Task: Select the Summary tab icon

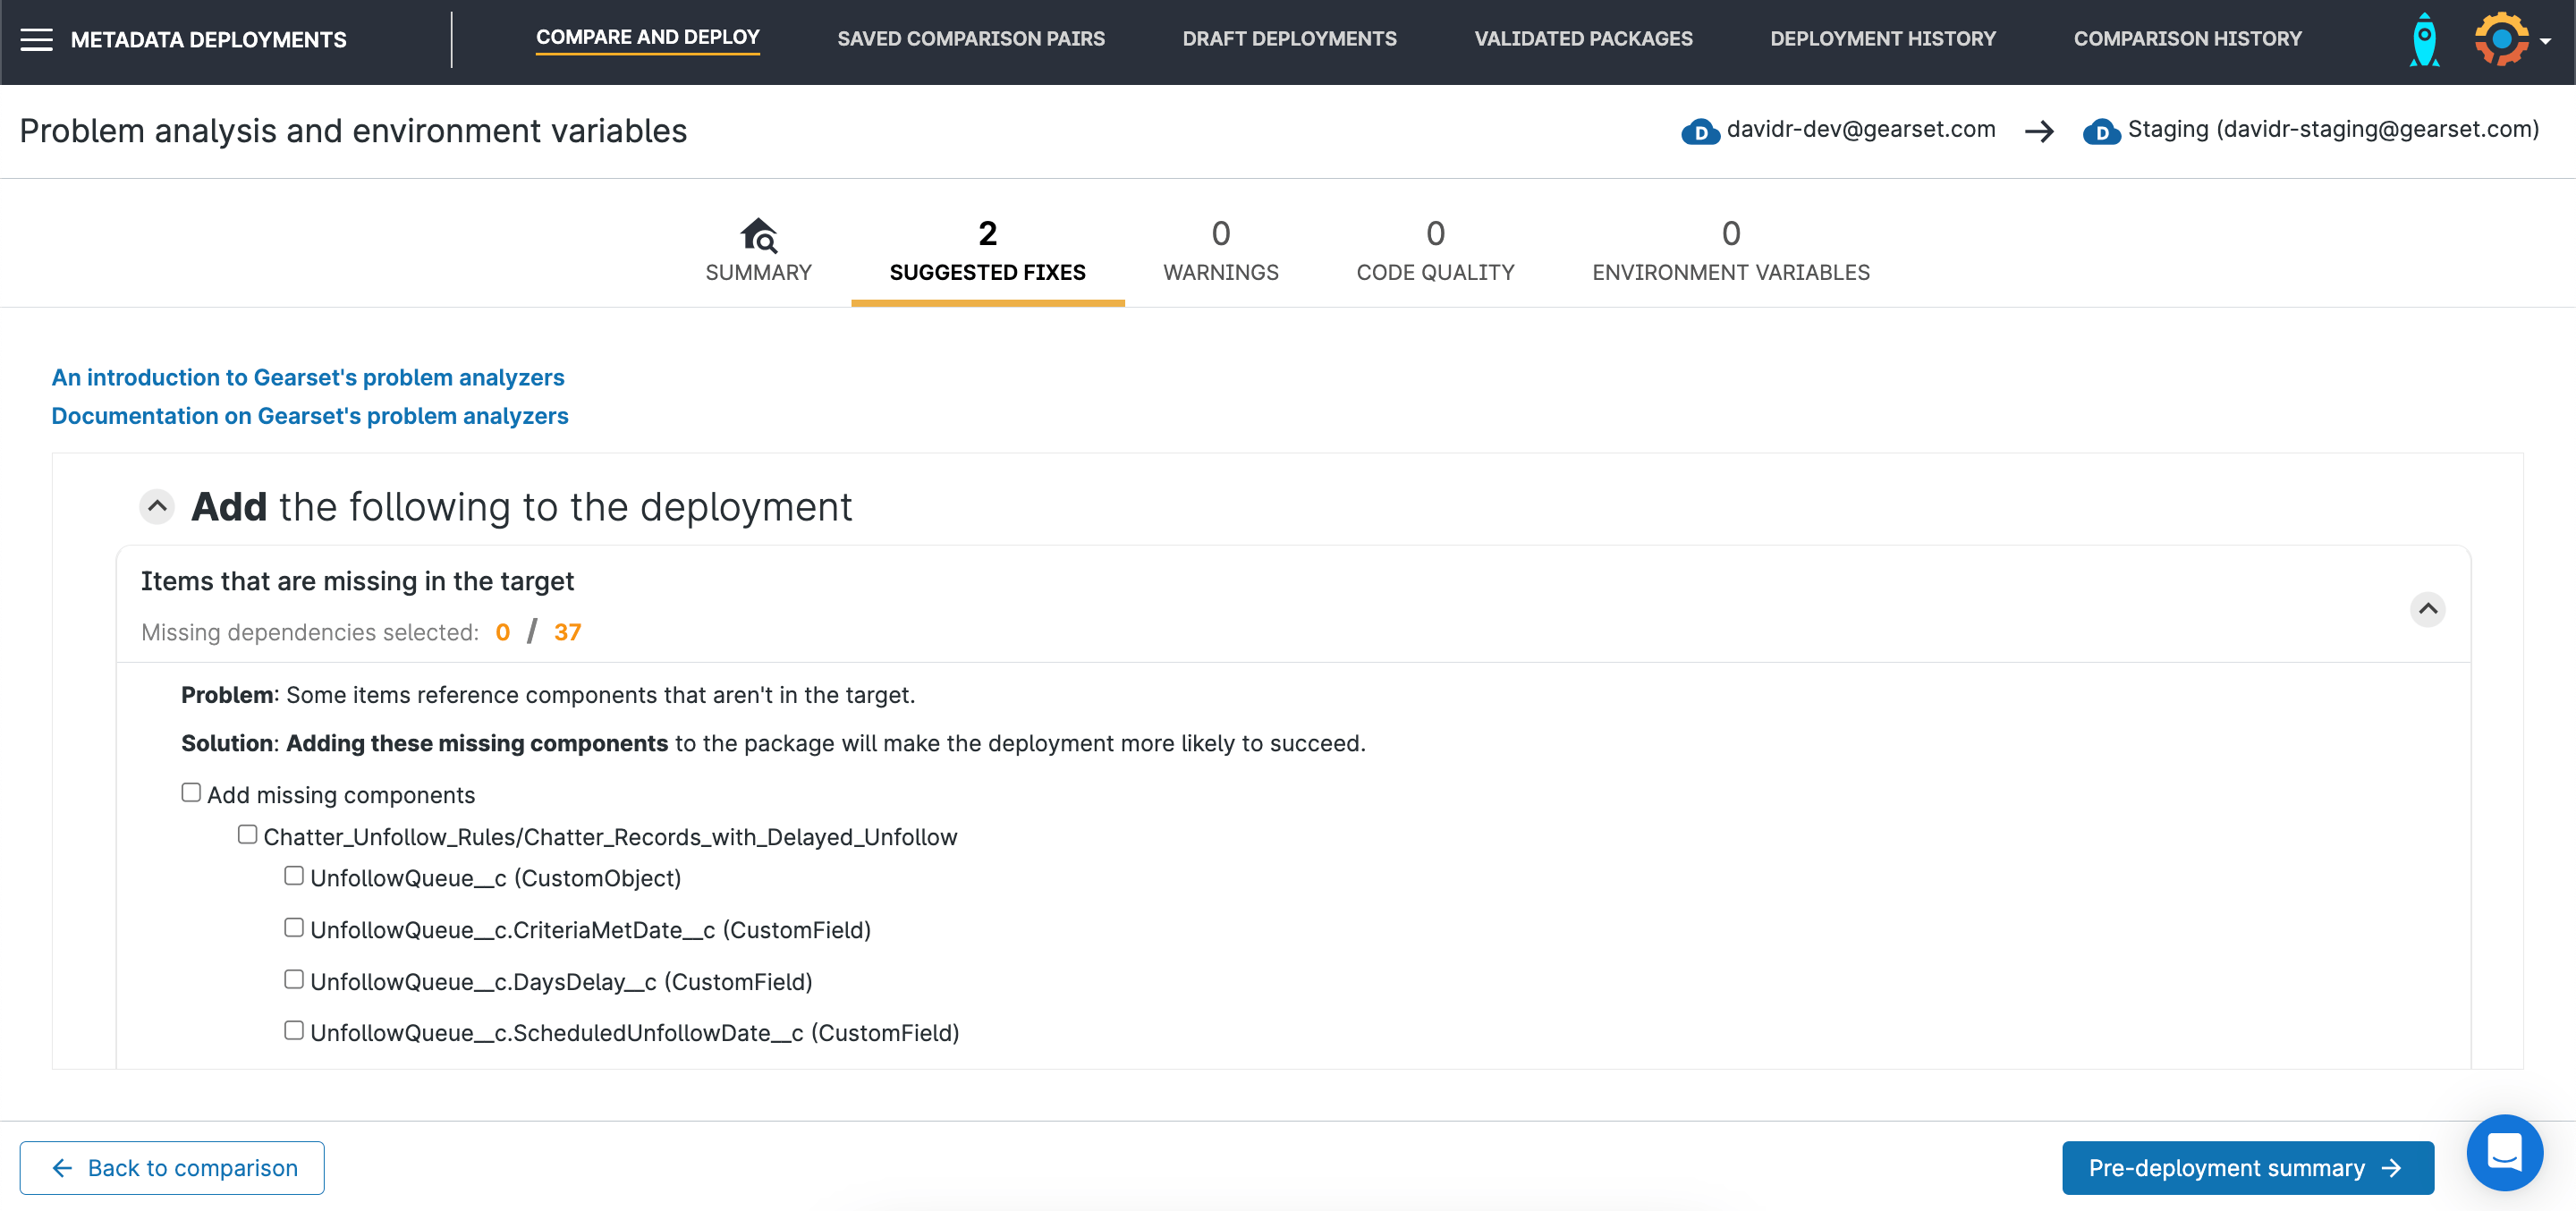Action: coord(758,237)
